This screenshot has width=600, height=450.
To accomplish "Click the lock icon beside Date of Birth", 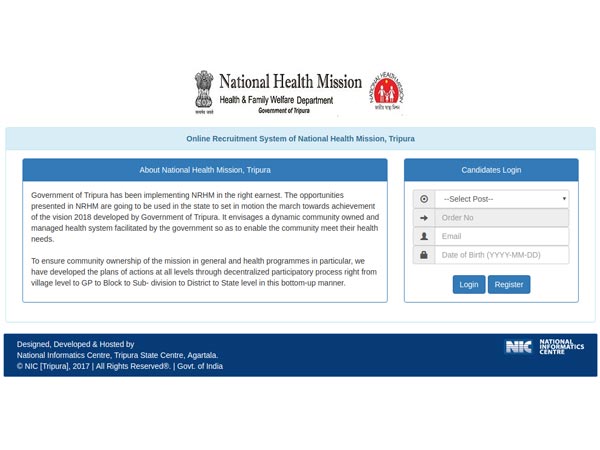I will pyautogui.click(x=424, y=256).
